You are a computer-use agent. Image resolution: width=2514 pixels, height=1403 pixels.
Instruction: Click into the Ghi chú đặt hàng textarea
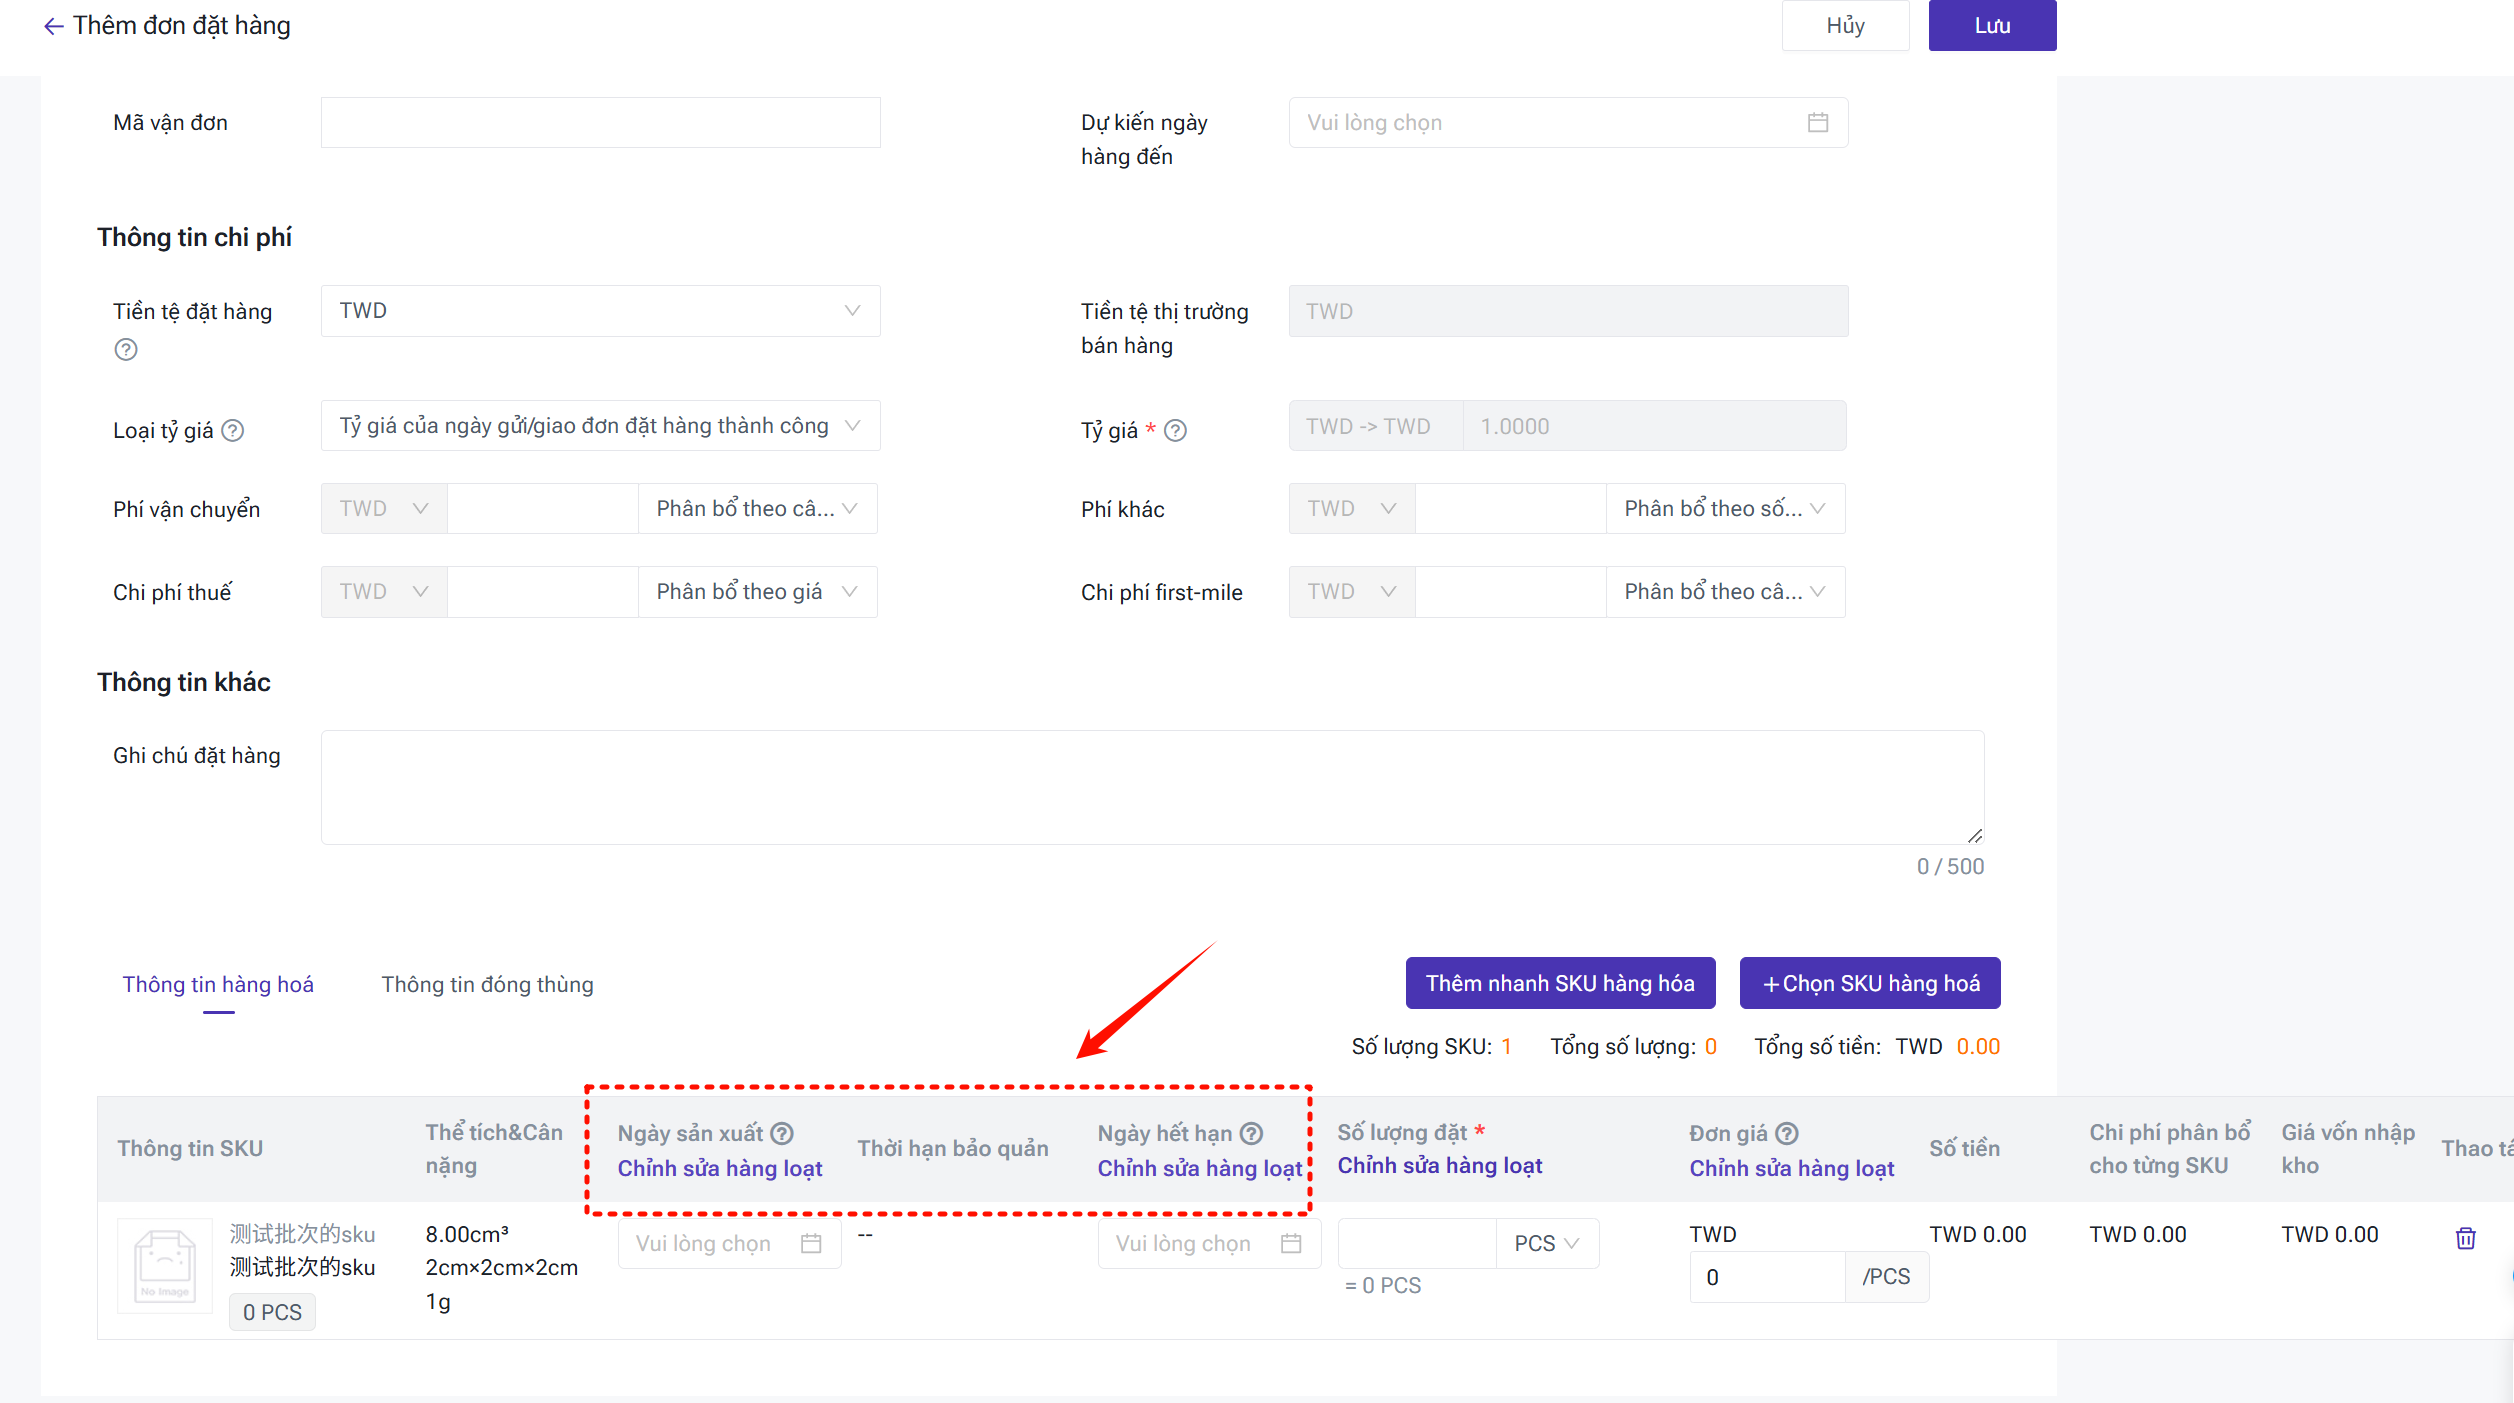[x=1151, y=787]
